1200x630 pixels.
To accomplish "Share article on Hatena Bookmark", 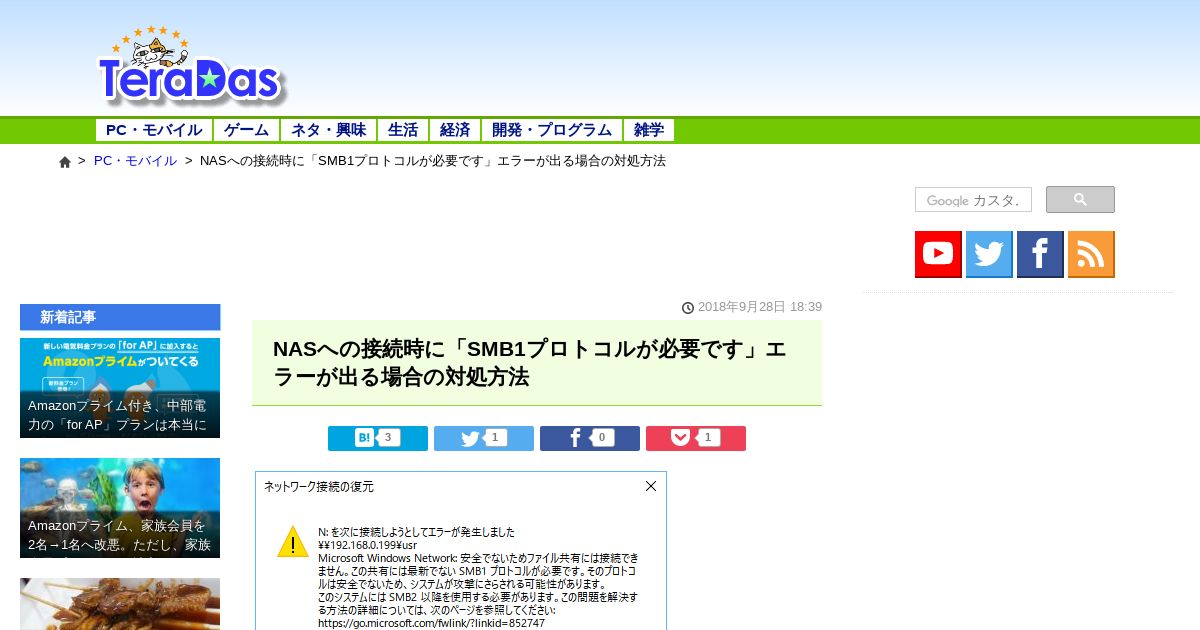I will pyautogui.click(x=378, y=438).
